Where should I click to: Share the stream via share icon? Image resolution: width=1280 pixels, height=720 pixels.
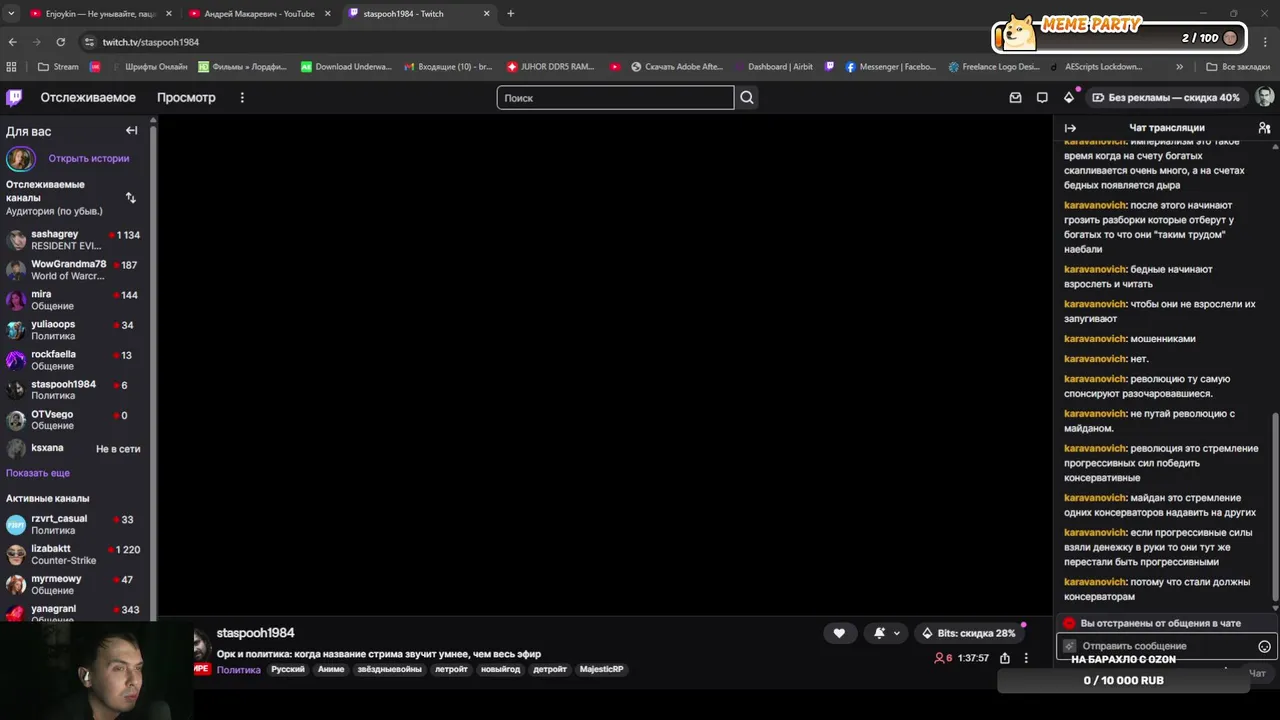(1005, 658)
